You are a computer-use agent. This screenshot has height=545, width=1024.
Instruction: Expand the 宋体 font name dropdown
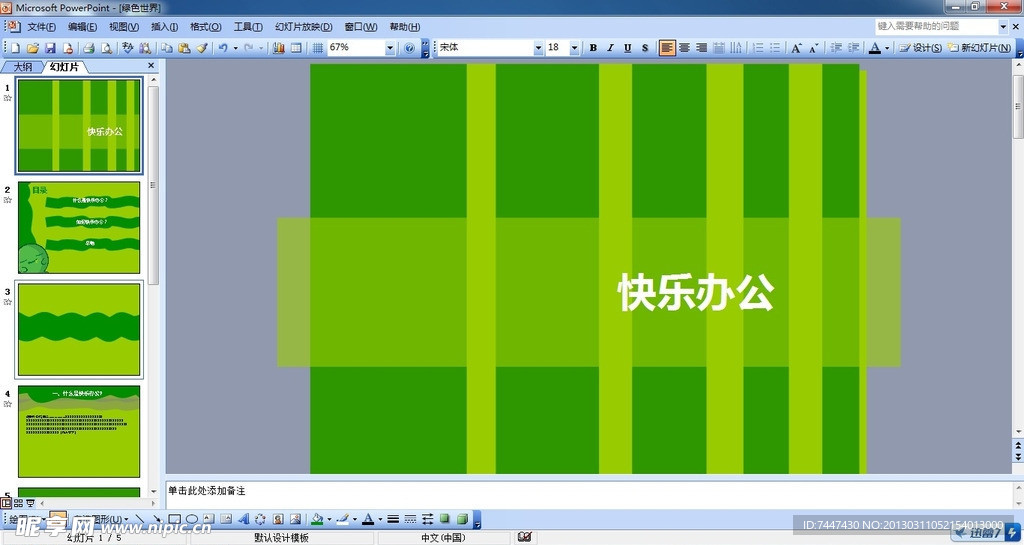pos(538,48)
